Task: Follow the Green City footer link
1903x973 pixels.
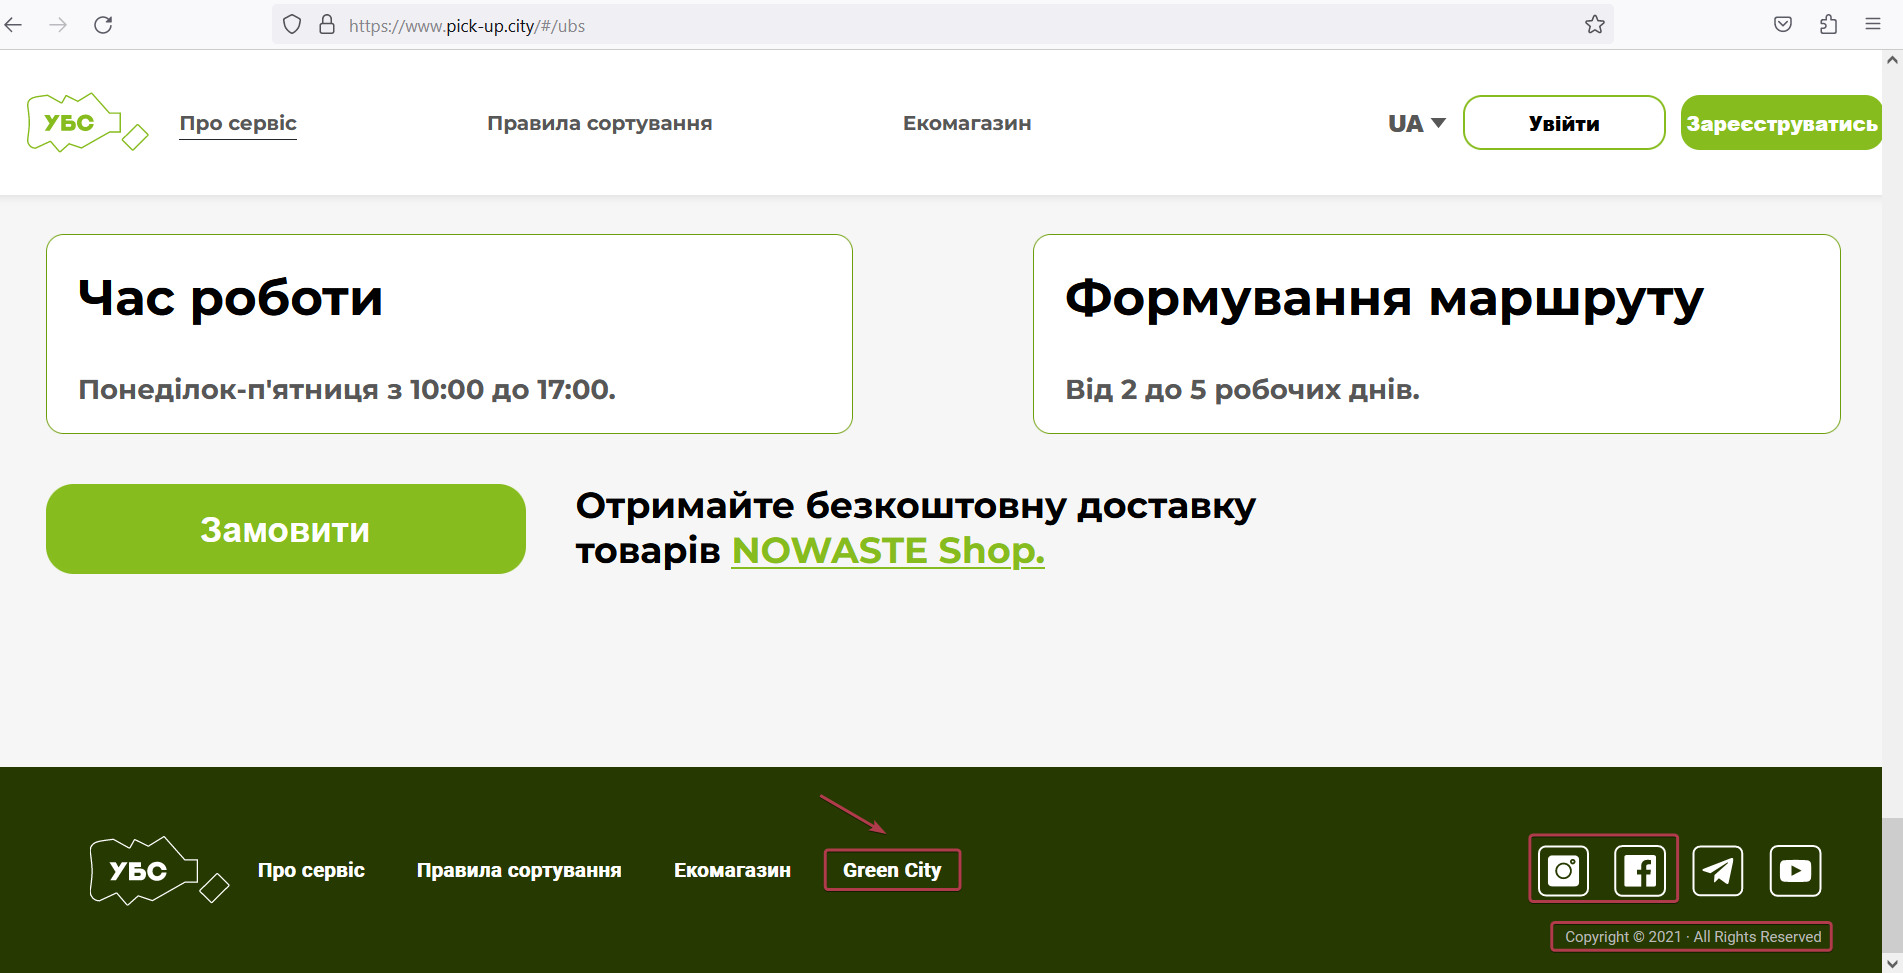Action: tap(891, 870)
